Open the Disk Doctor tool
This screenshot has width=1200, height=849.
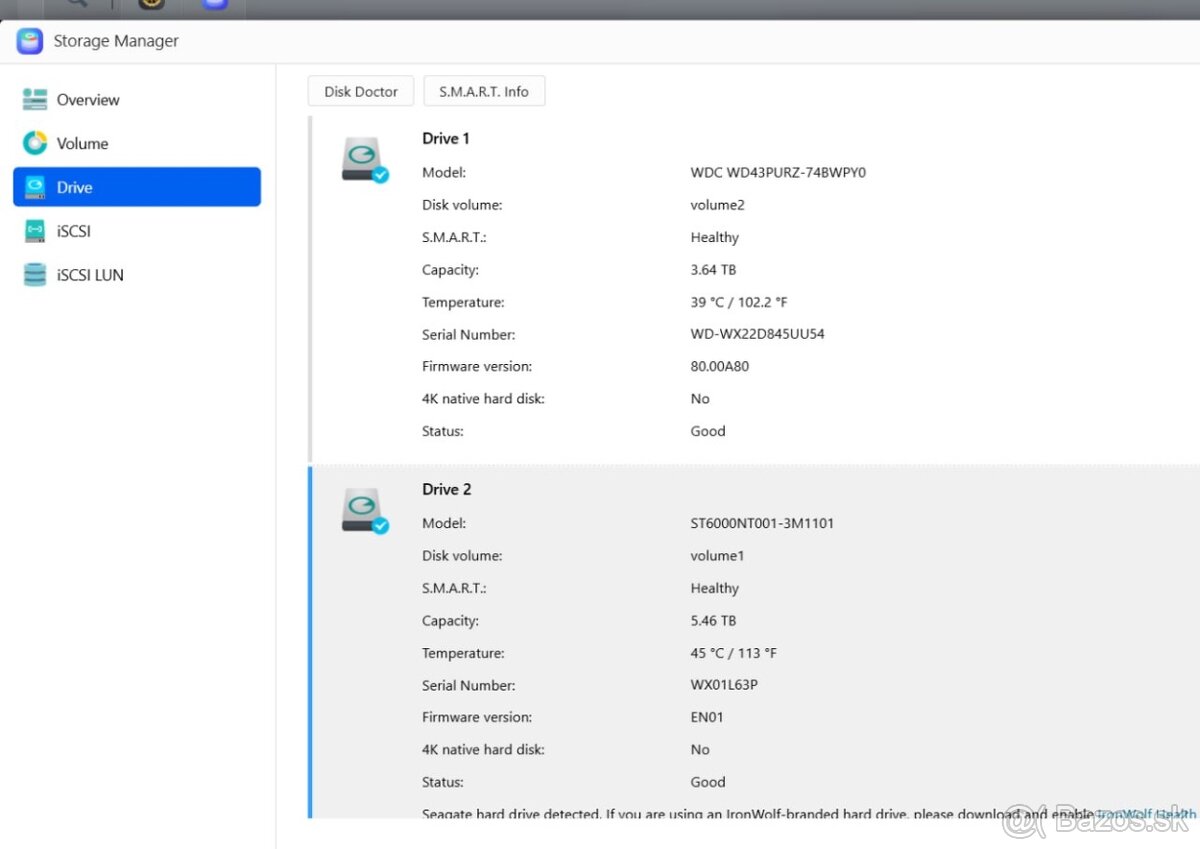361,91
